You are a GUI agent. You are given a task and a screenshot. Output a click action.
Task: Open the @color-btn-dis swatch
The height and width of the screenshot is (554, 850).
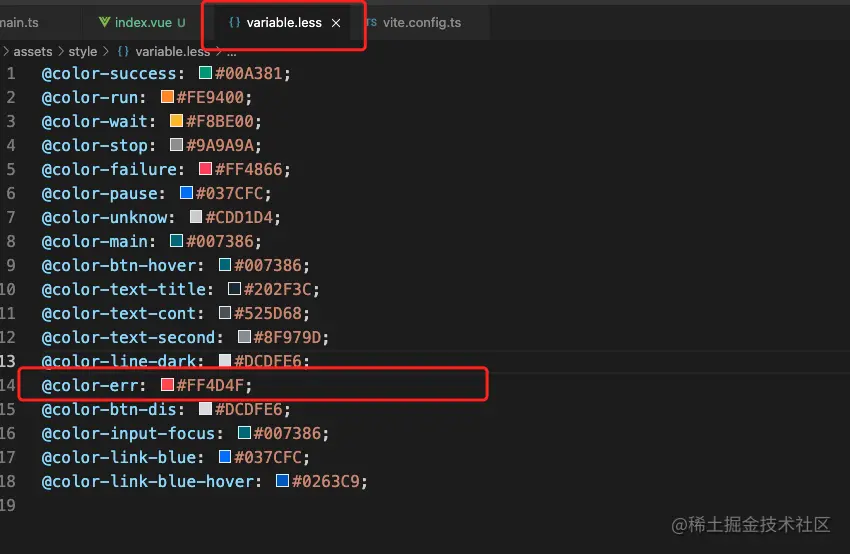click(205, 409)
